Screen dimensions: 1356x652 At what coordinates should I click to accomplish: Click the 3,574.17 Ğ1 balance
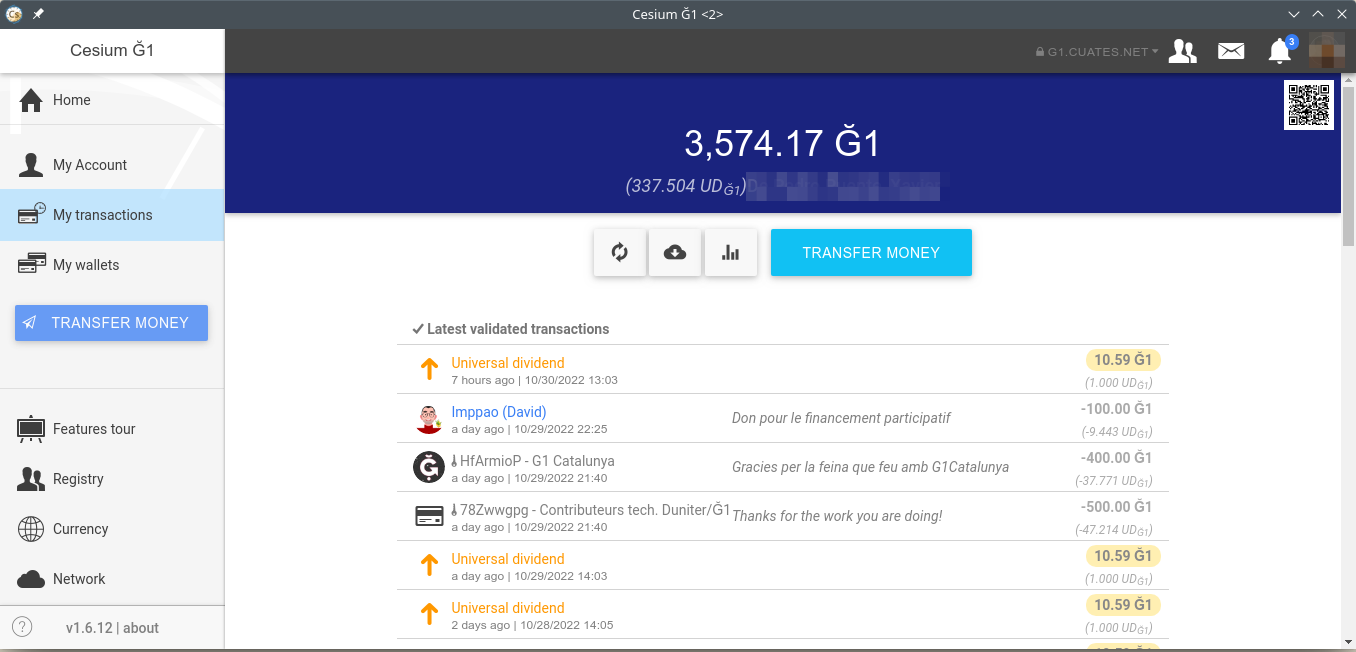click(x=782, y=144)
